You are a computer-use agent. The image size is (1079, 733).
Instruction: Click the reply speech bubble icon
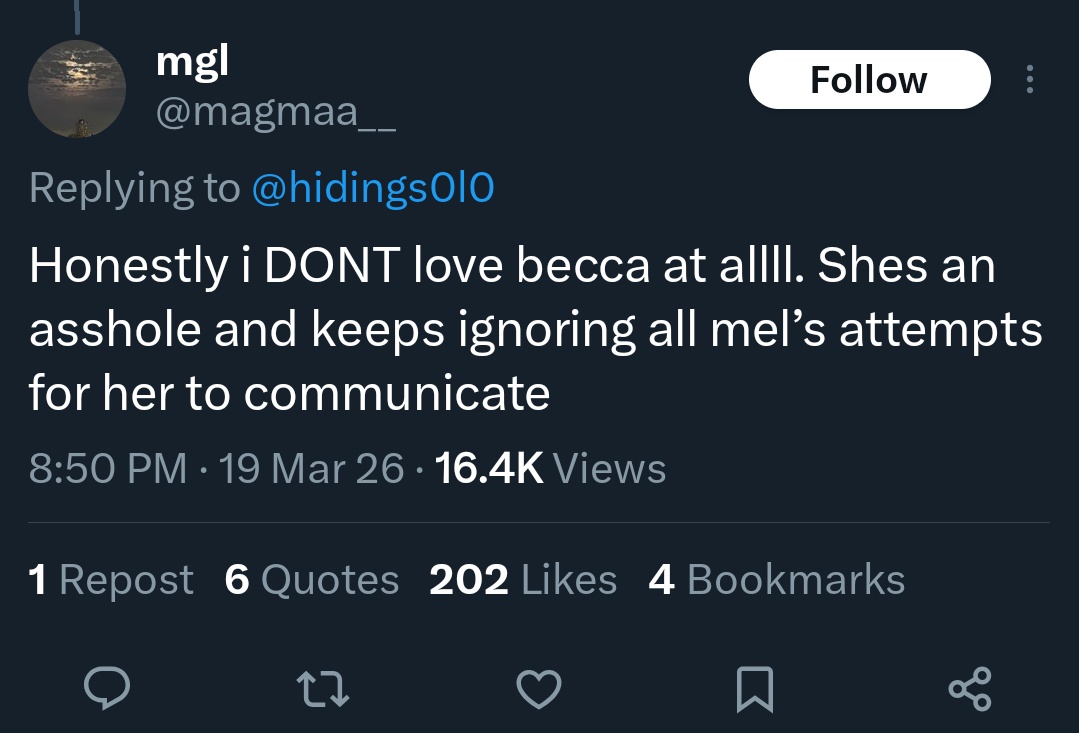(105, 689)
